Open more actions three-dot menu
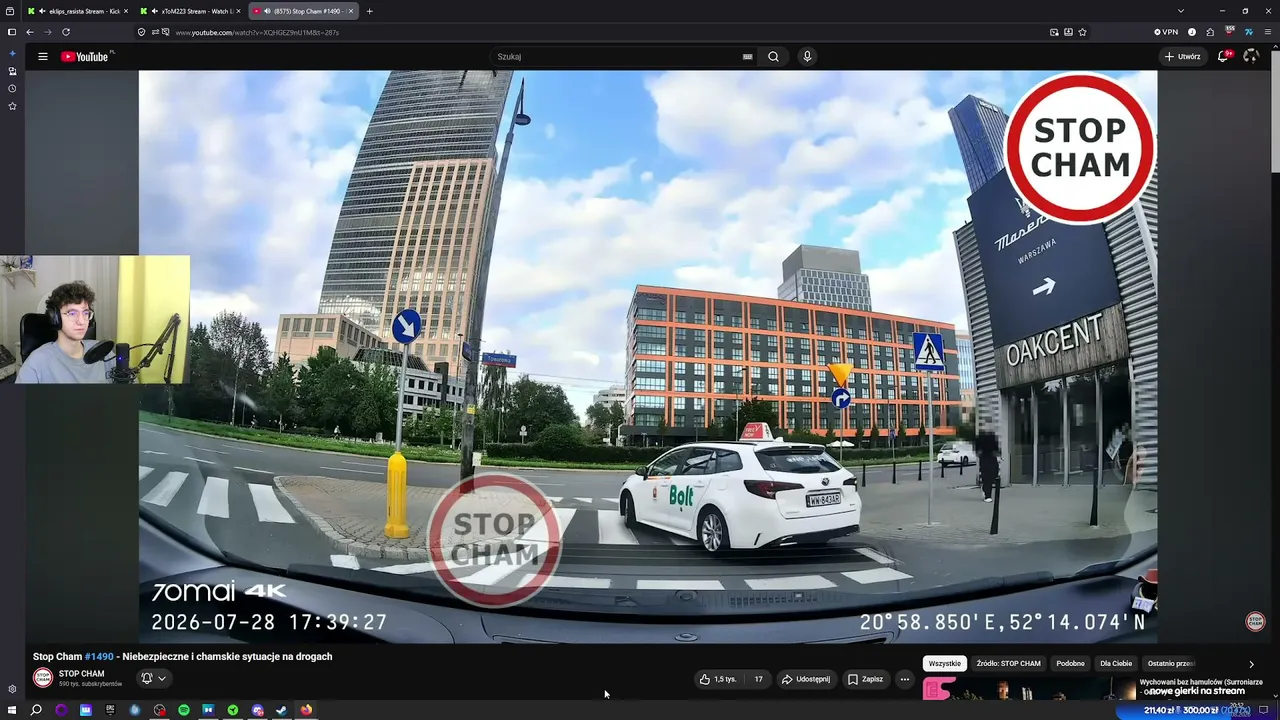The width and height of the screenshot is (1280, 720). 905,679
